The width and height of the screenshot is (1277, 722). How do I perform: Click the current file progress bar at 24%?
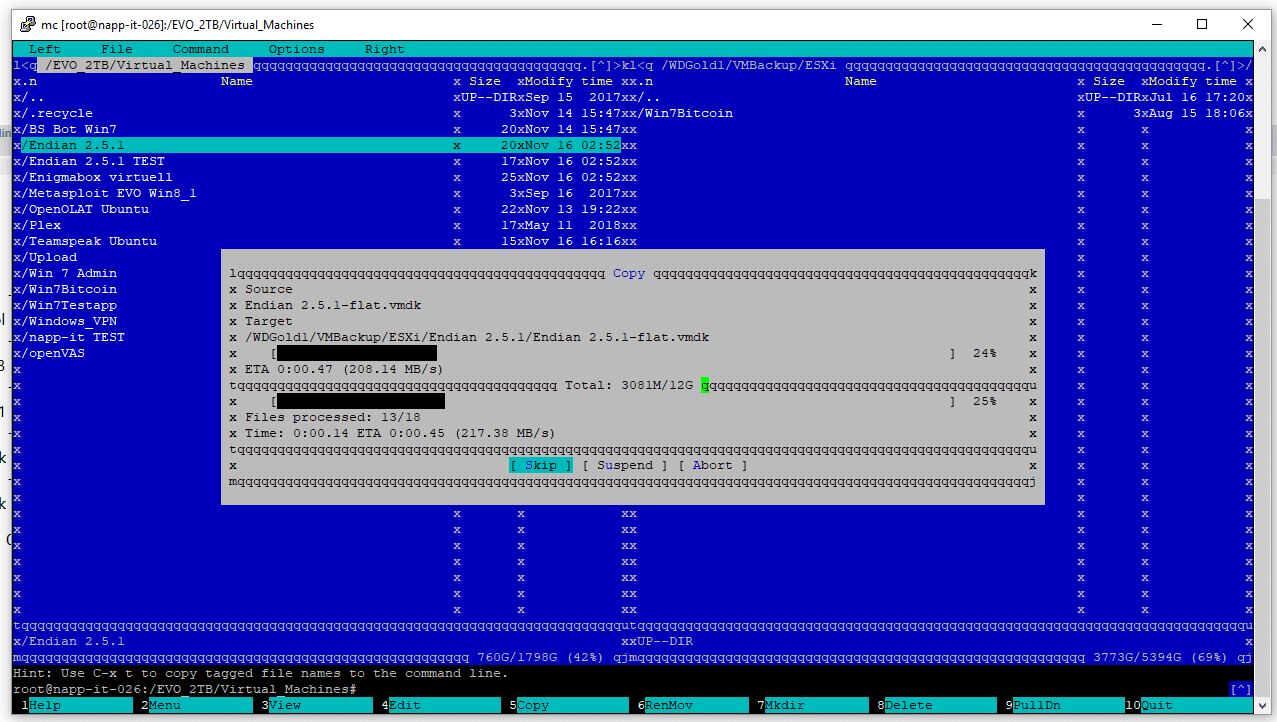click(x=613, y=353)
